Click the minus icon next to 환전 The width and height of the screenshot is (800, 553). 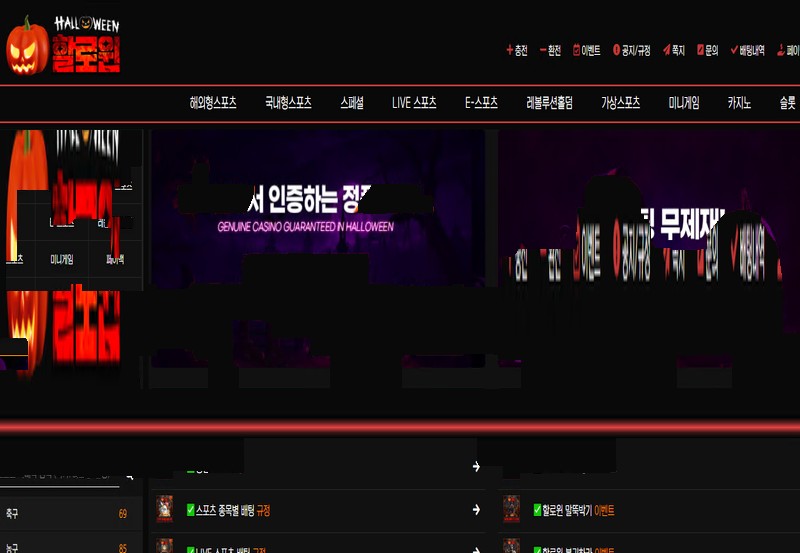(542, 50)
